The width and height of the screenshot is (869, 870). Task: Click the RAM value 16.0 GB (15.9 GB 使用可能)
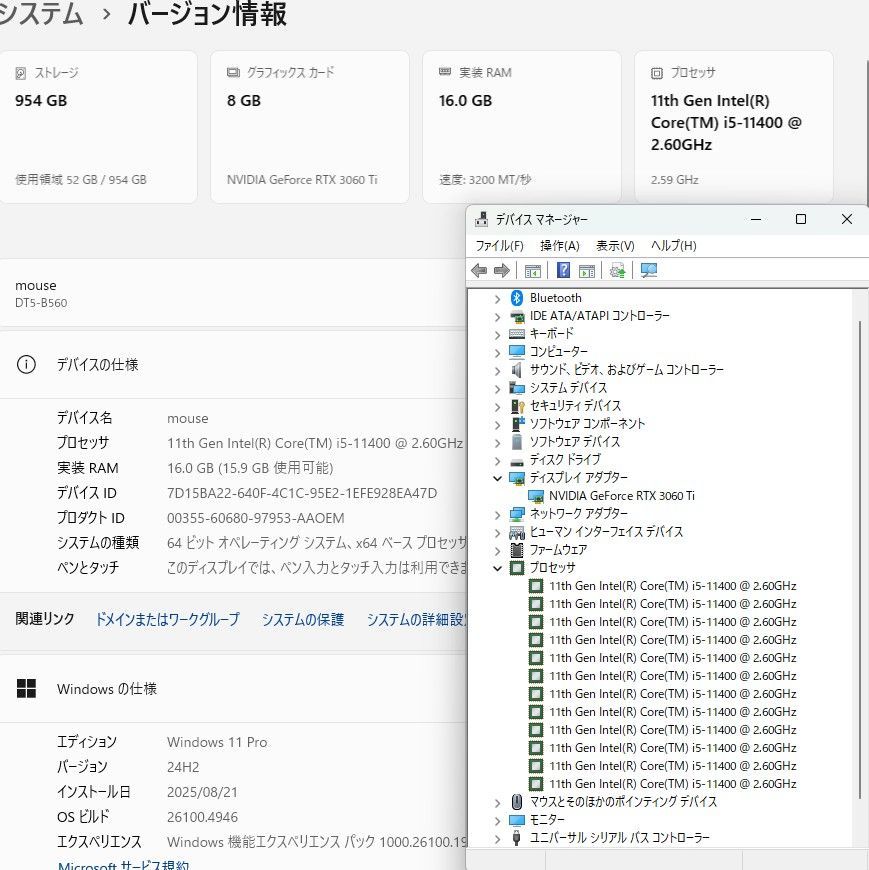tap(250, 468)
